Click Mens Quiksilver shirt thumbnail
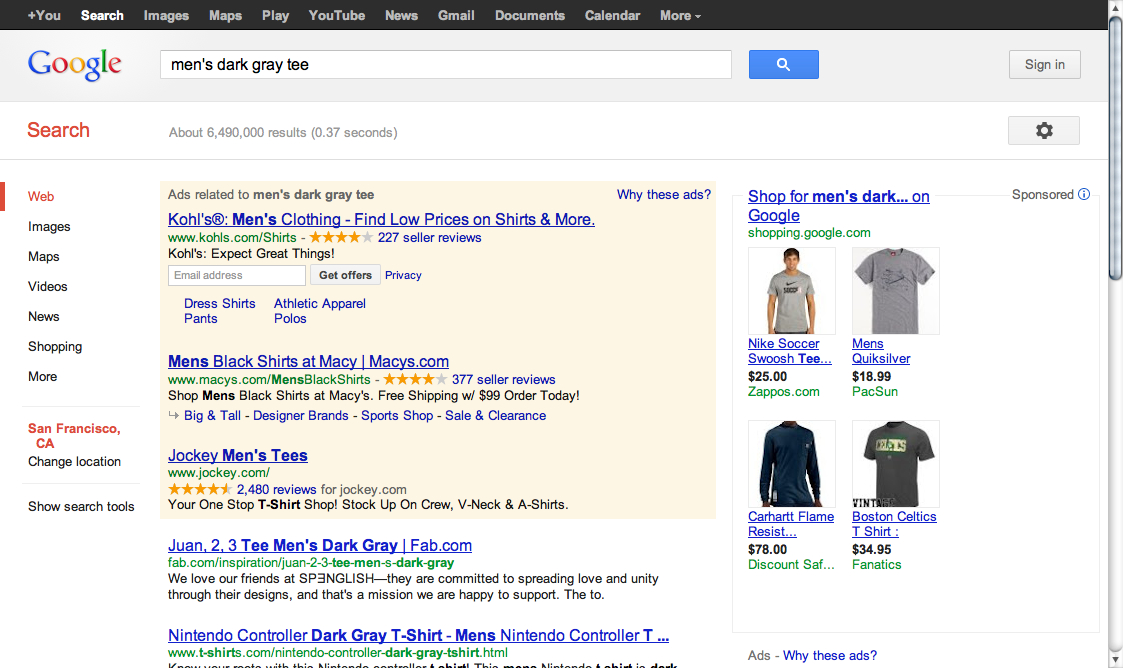 pos(895,291)
